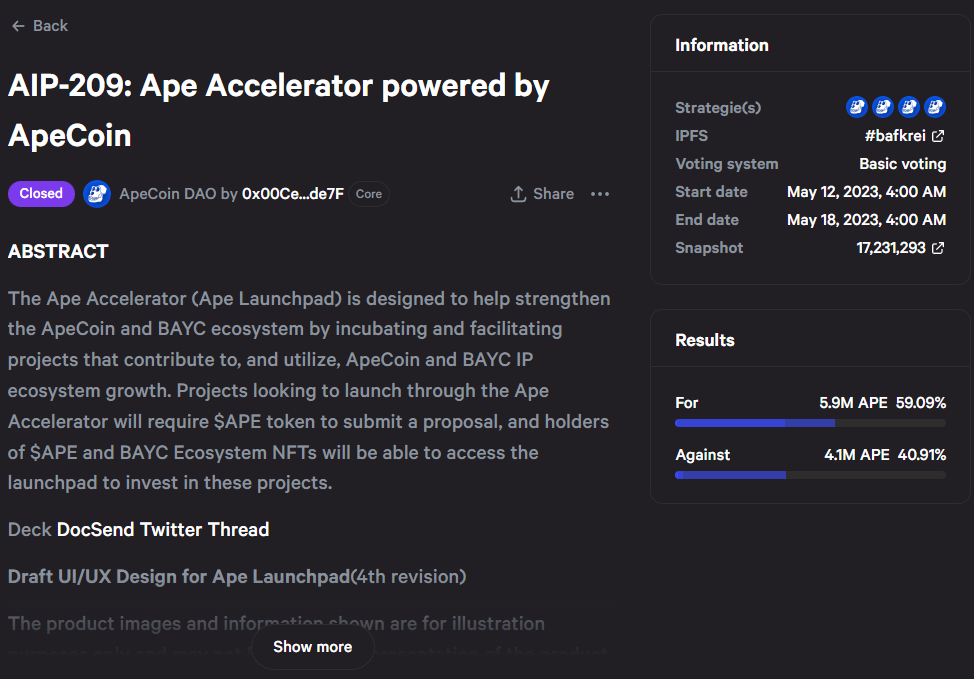Screen dimensions: 974x679
Task: Open snapshot block 17,231,293
Action: tap(891, 248)
